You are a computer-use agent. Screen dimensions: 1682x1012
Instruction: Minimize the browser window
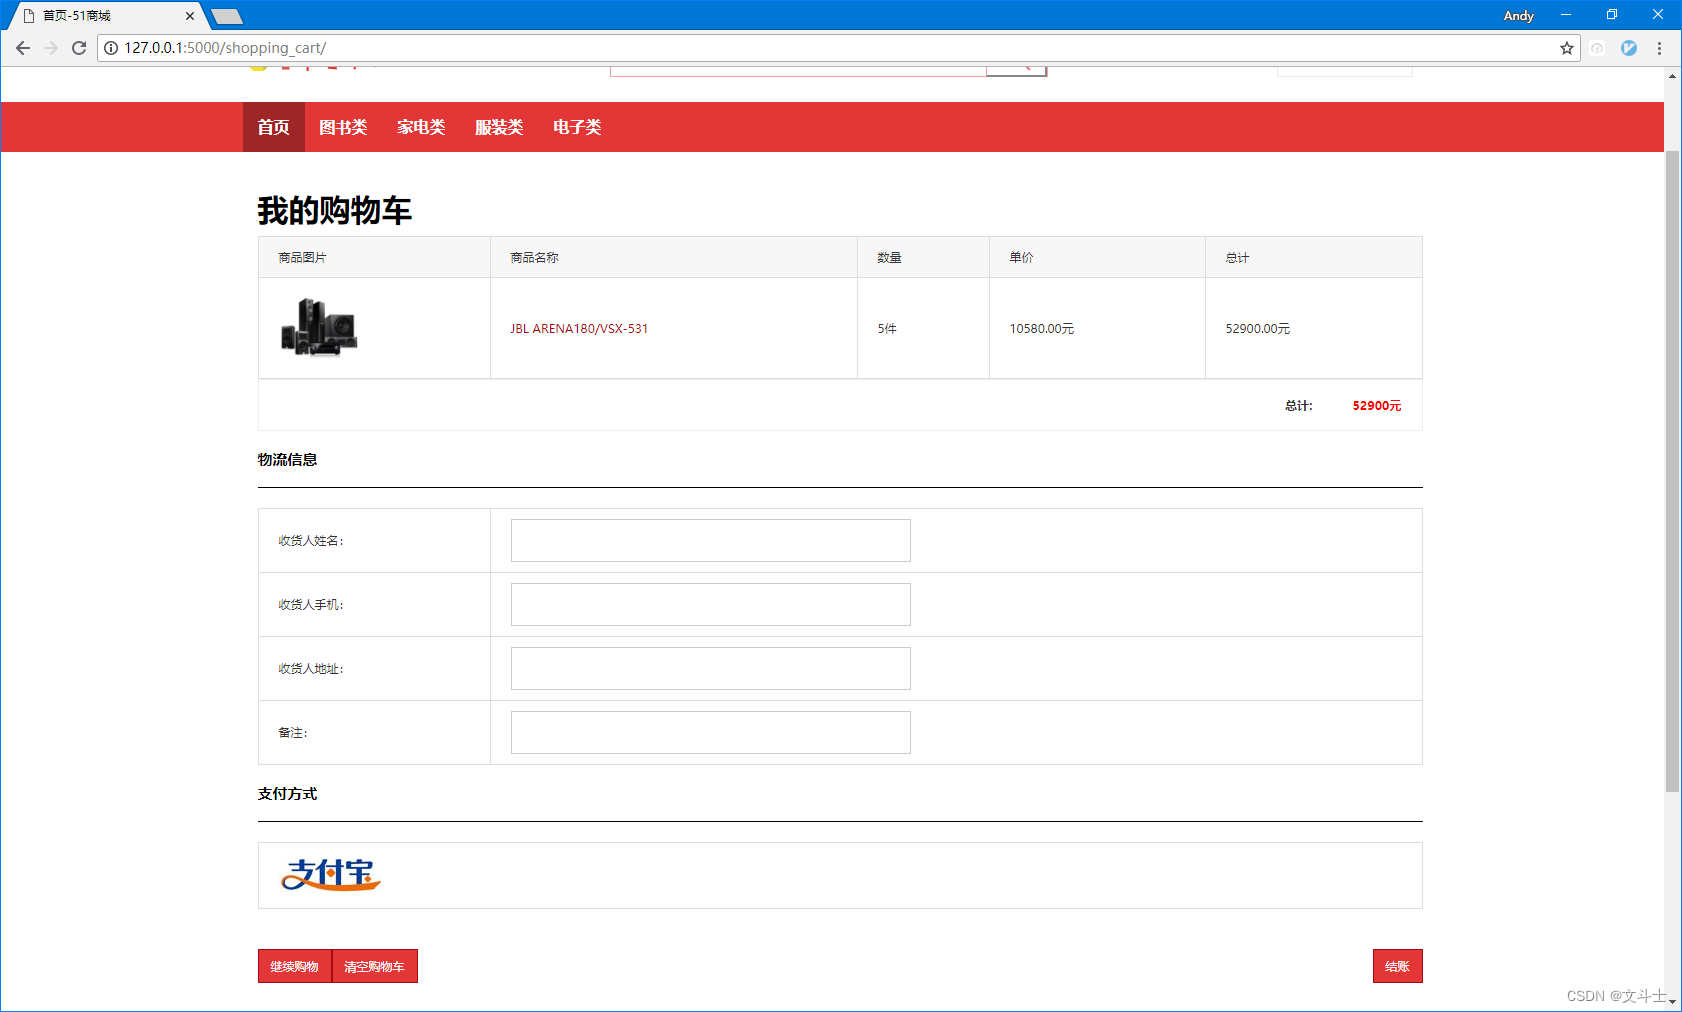tap(1566, 15)
